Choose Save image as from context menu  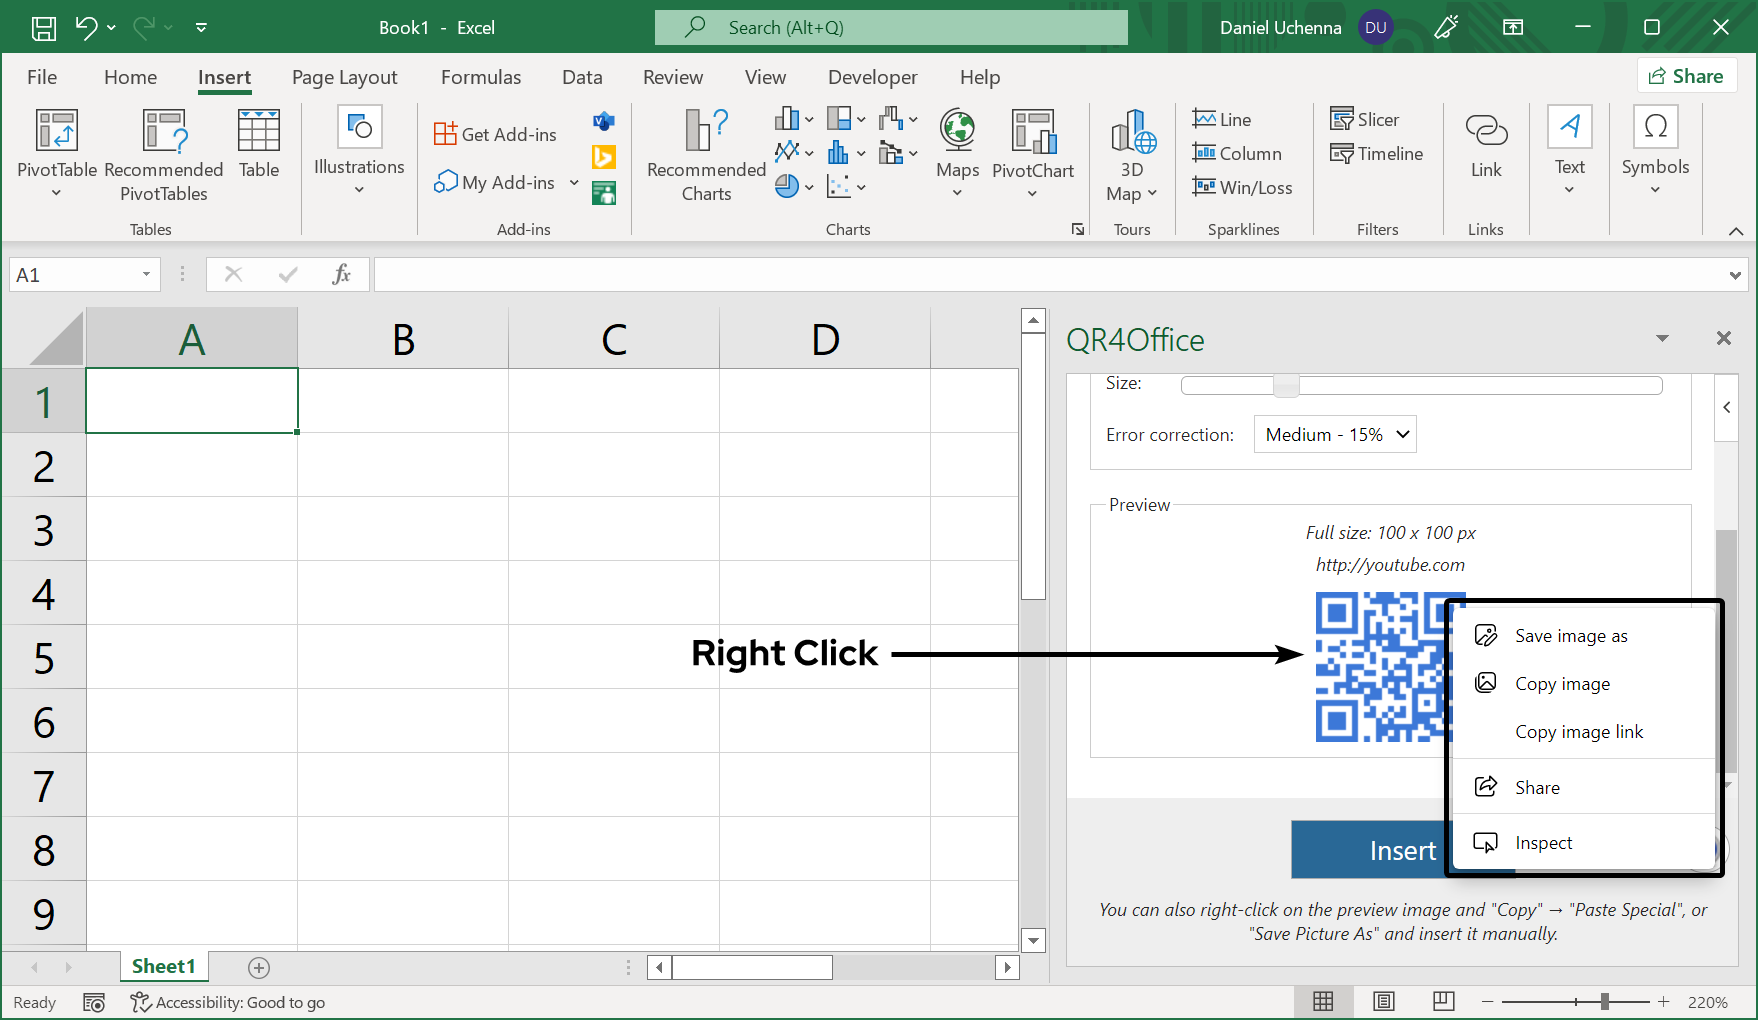pos(1570,636)
